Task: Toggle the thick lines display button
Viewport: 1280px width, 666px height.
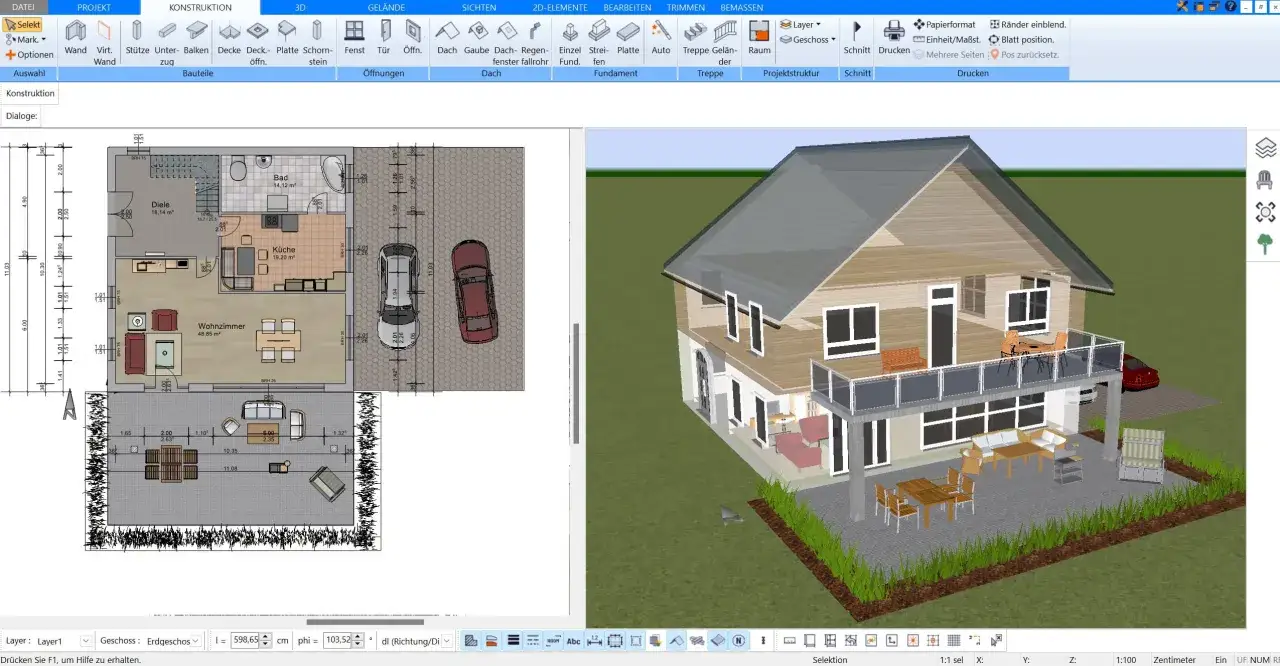Action: [x=513, y=640]
